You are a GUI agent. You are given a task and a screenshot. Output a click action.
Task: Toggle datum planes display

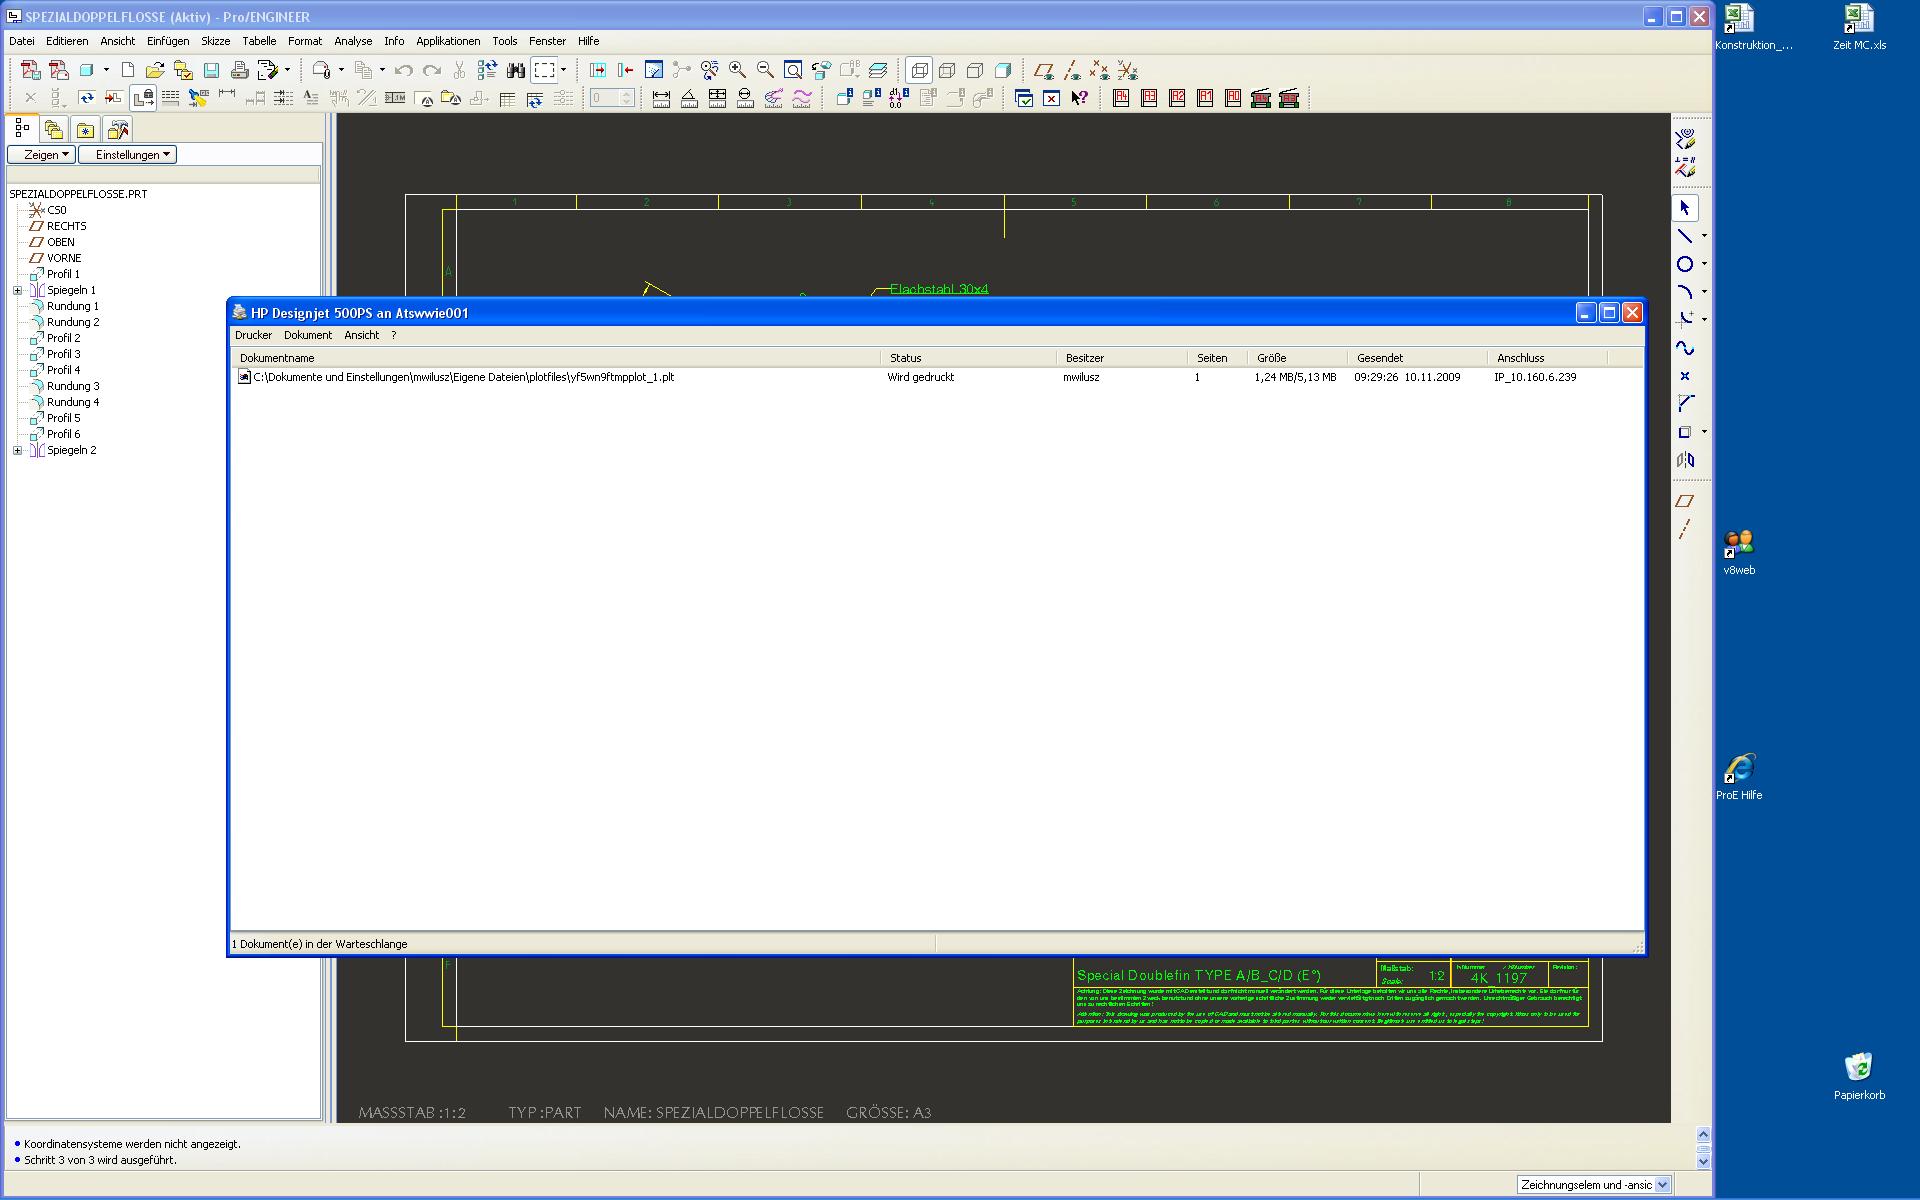(1043, 70)
